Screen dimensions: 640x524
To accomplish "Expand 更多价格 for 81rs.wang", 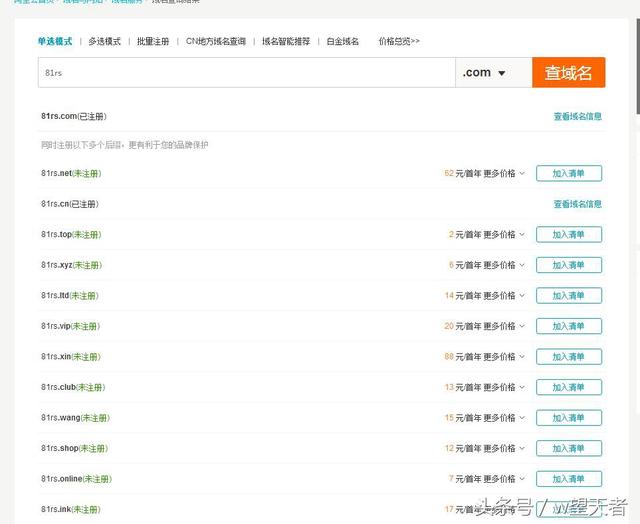I will point(504,418).
